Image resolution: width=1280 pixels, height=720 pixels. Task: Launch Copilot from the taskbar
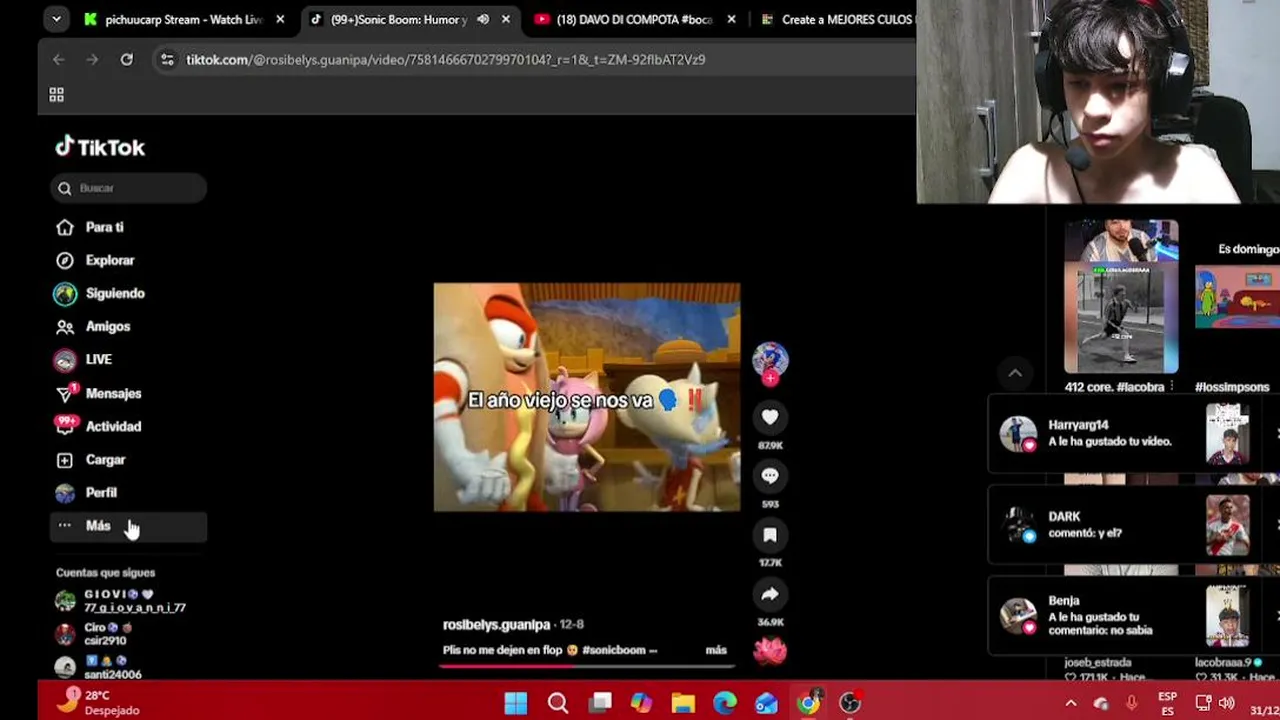pos(642,703)
